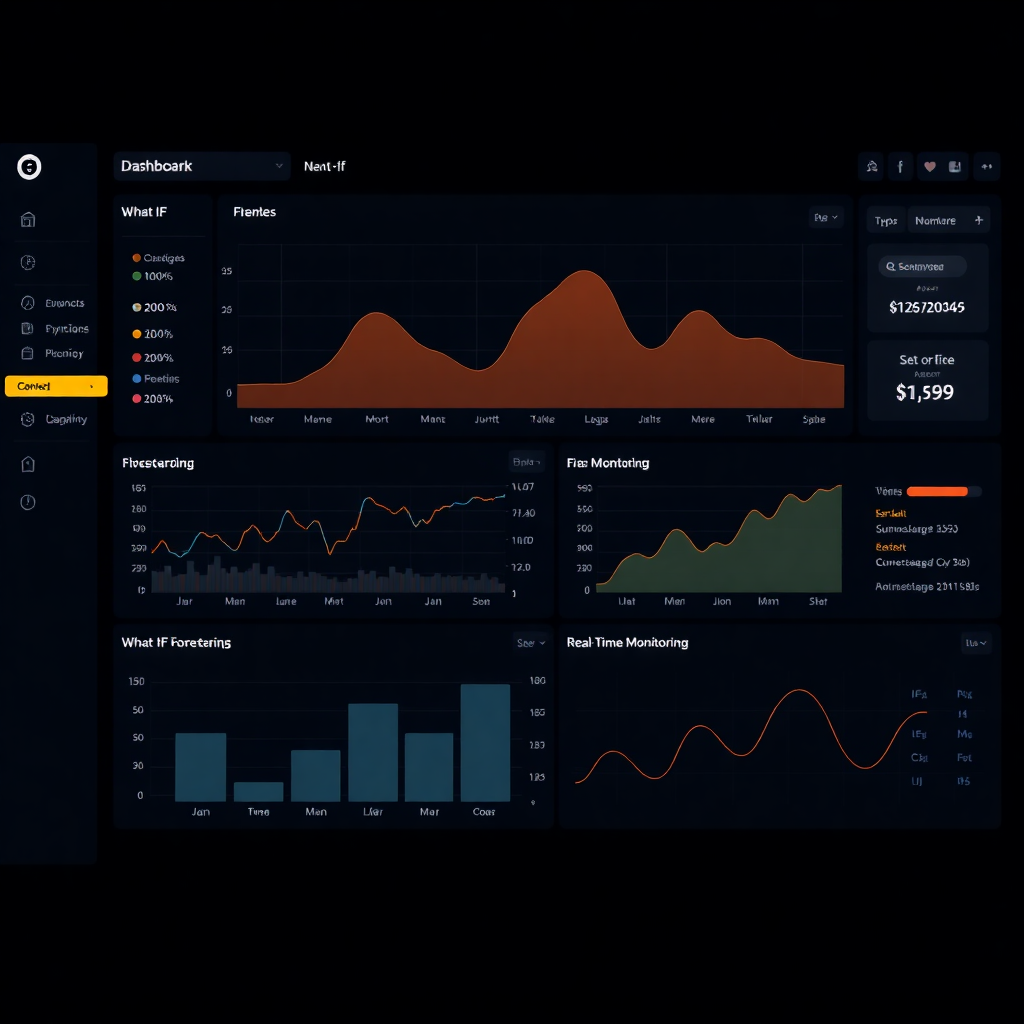Viewport: 1024px width, 1024px height.
Task: Open the user profile icon in header
Action: [871, 167]
